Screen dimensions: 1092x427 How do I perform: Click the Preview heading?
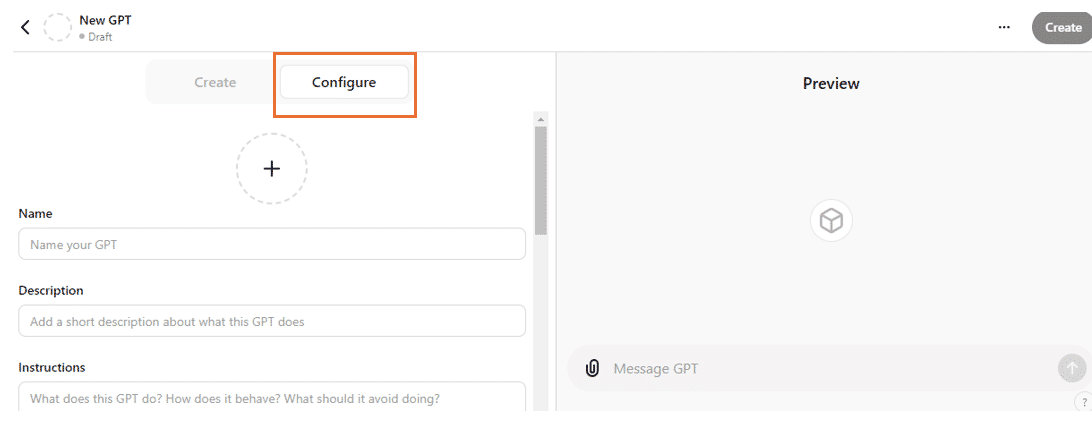coord(831,84)
